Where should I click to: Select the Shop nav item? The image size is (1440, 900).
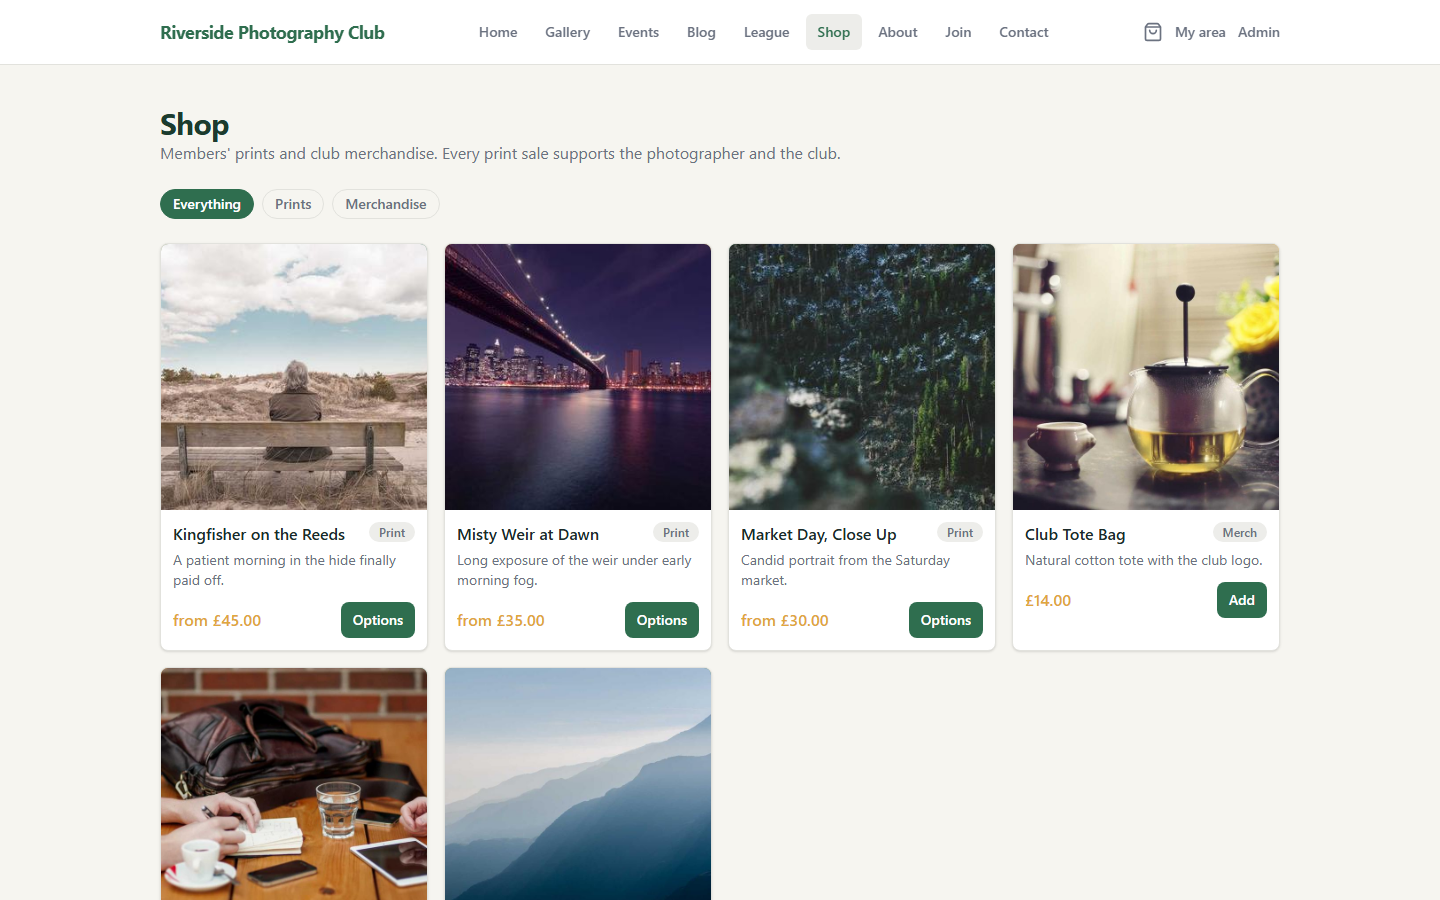click(833, 32)
